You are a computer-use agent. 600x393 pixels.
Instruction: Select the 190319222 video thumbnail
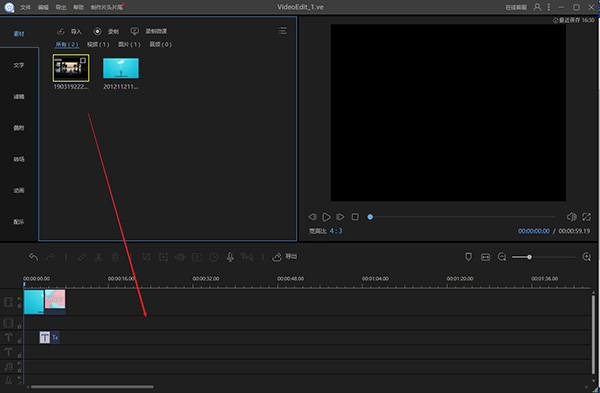(x=71, y=68)
